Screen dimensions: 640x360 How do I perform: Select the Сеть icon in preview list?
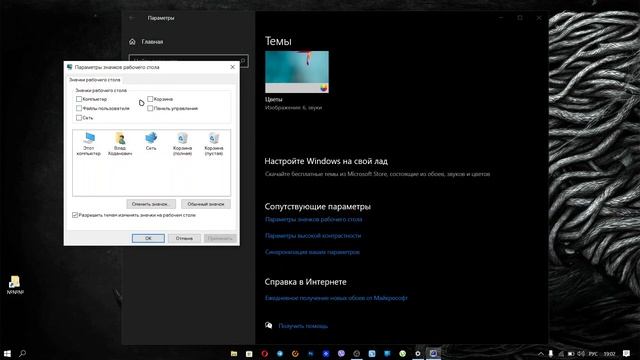point(151,141)
